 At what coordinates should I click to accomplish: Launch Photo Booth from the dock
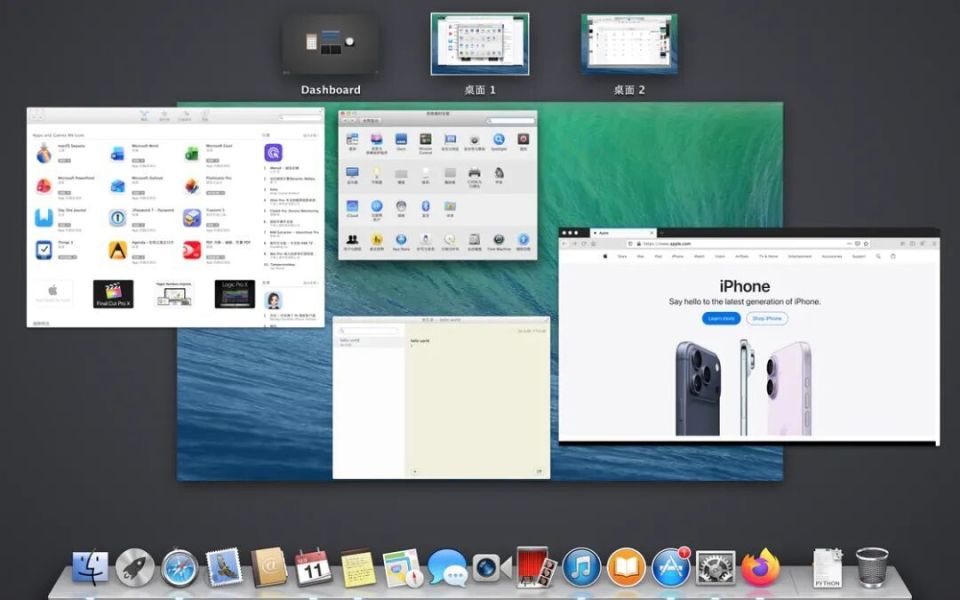click(x=536, y=567)
